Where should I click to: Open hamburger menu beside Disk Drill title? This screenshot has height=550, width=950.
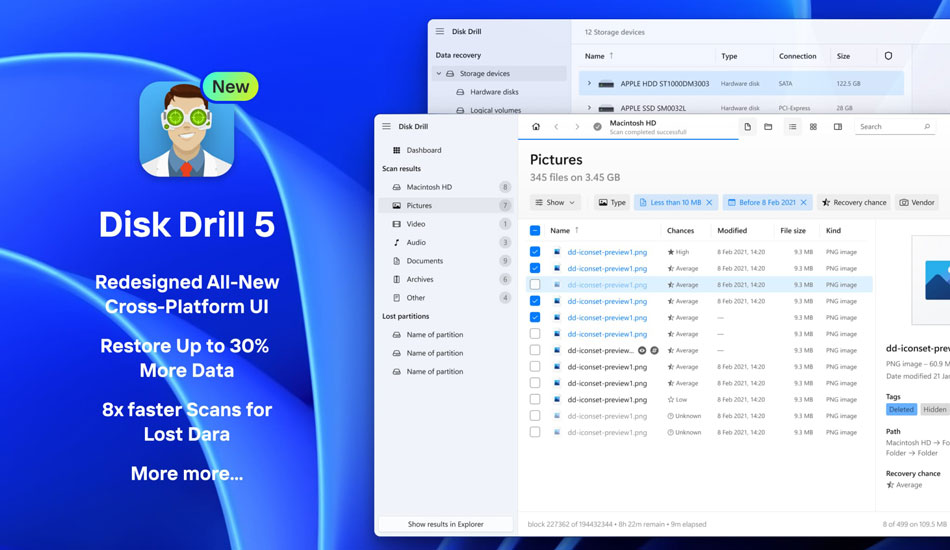click(387, 127)
